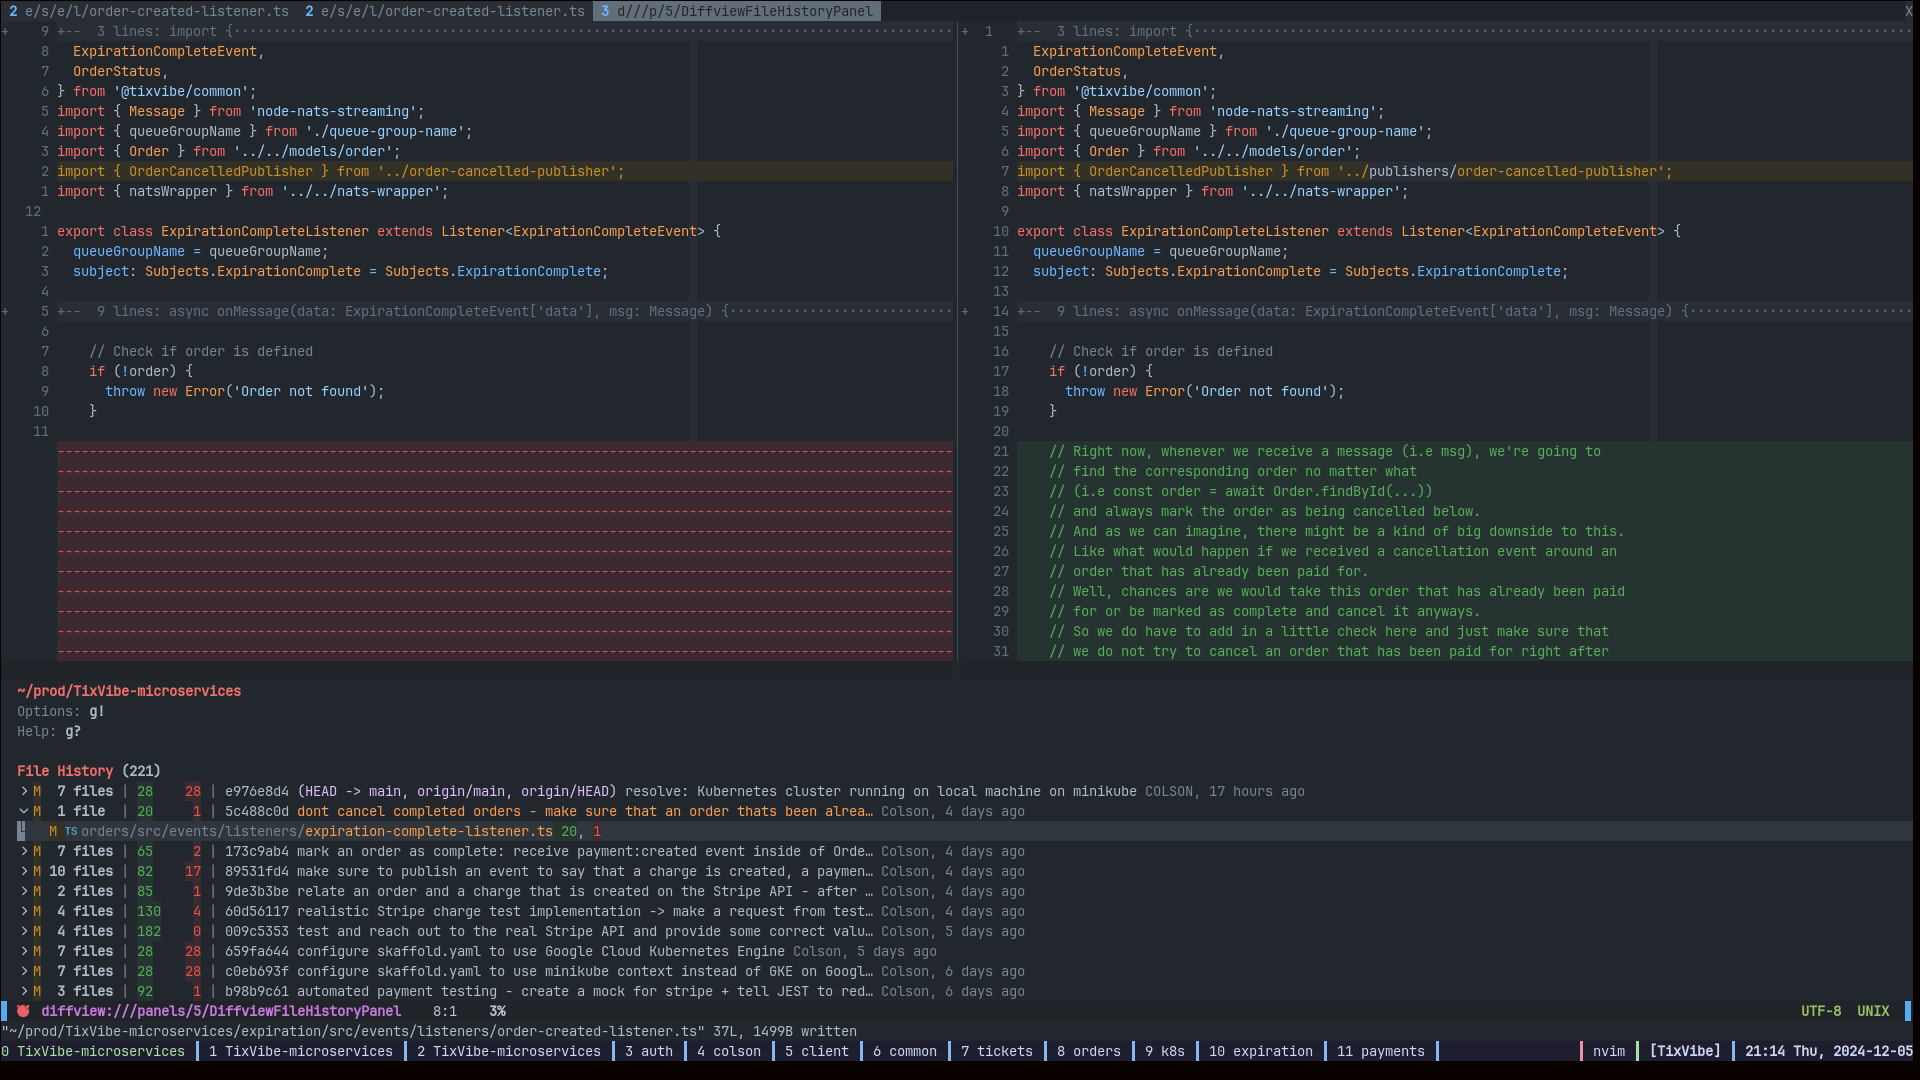Click the UNIX file format indicator
Image resolution: width=1920 pixels, height=1080 pixels.
coord(1872,1011)
